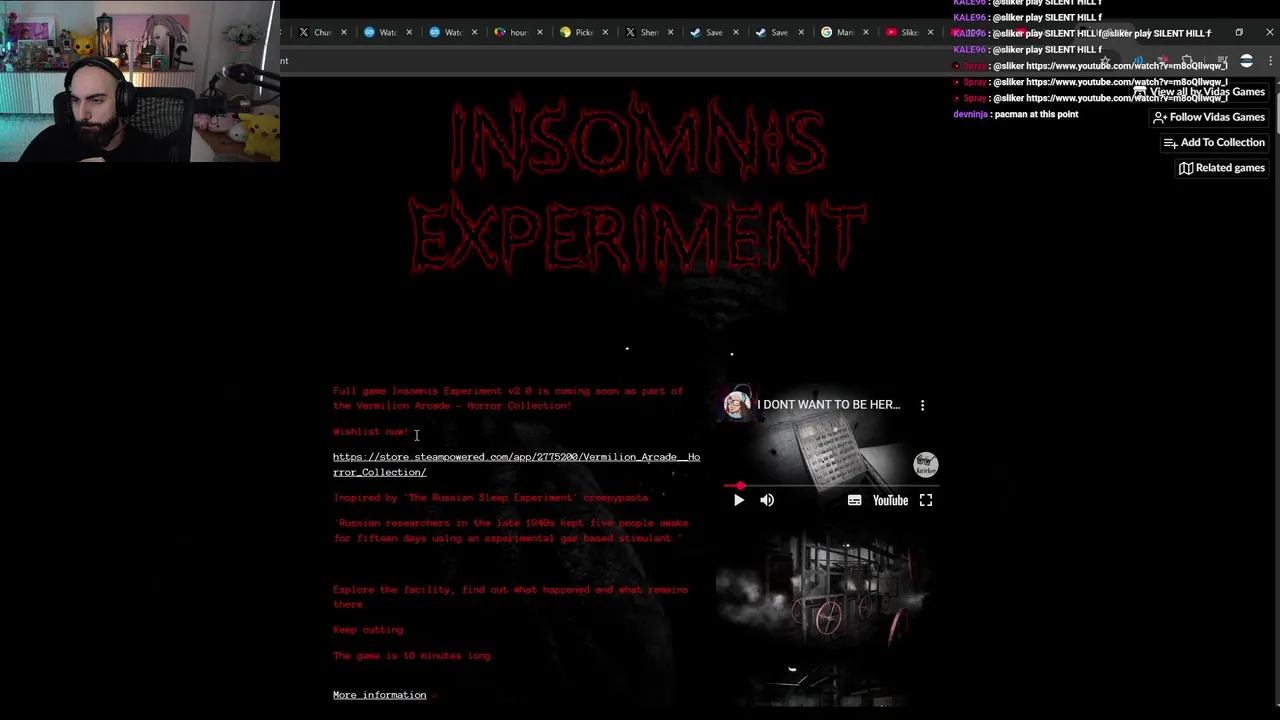The image size is (1280, 720).
Task: Close the X 'Shen' tab
Action: coord(670,32)
